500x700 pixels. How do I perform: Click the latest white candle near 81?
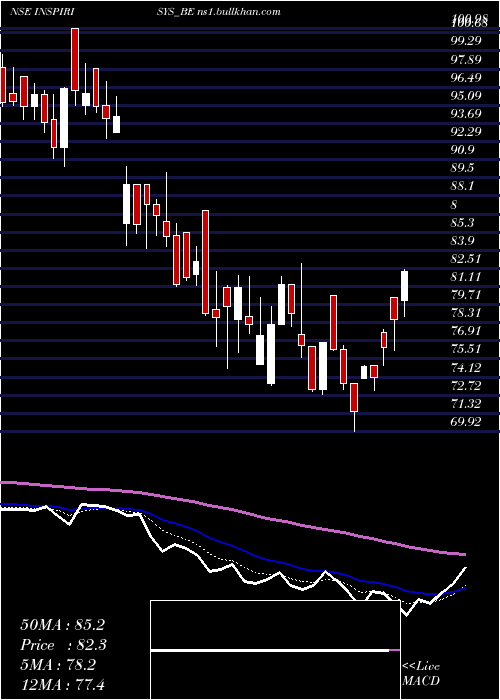pyautogui.click(x=405, y=286)
